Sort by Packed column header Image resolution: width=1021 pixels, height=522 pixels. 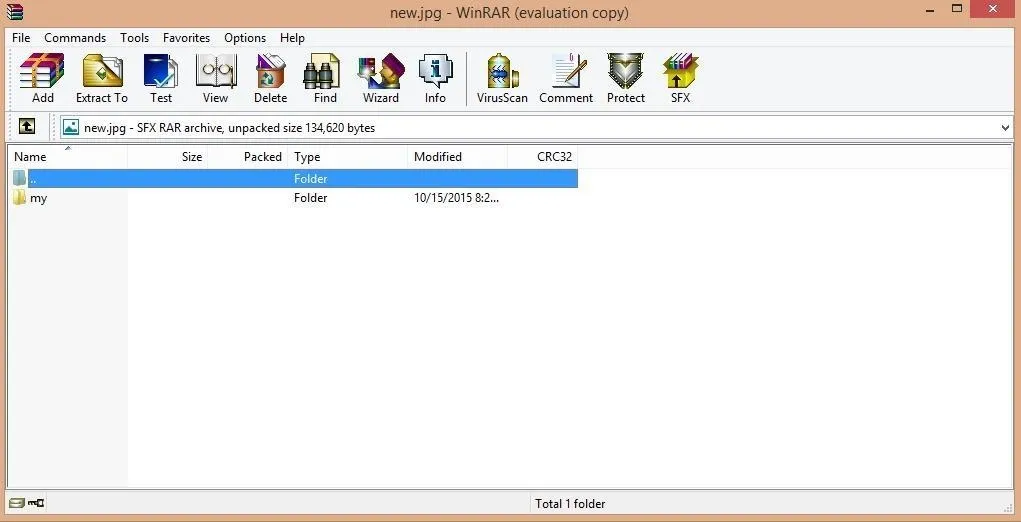click(247, 157)
